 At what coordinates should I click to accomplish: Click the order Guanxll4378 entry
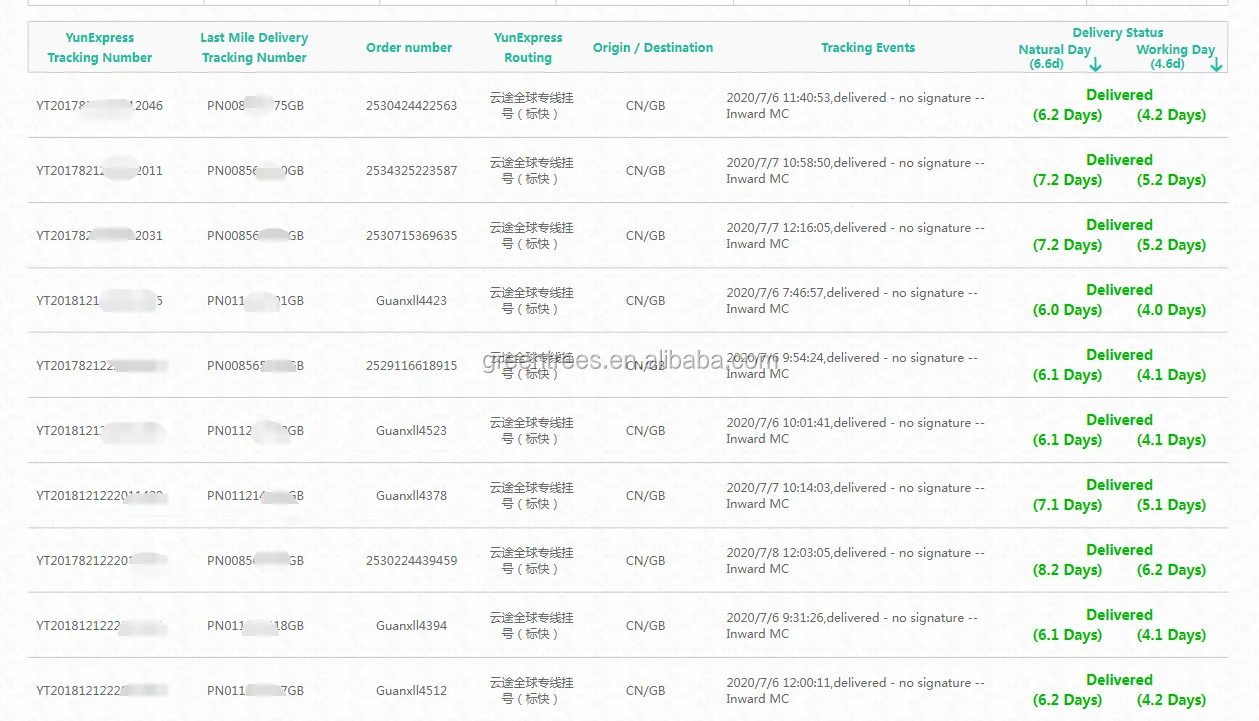coord(411,496)
